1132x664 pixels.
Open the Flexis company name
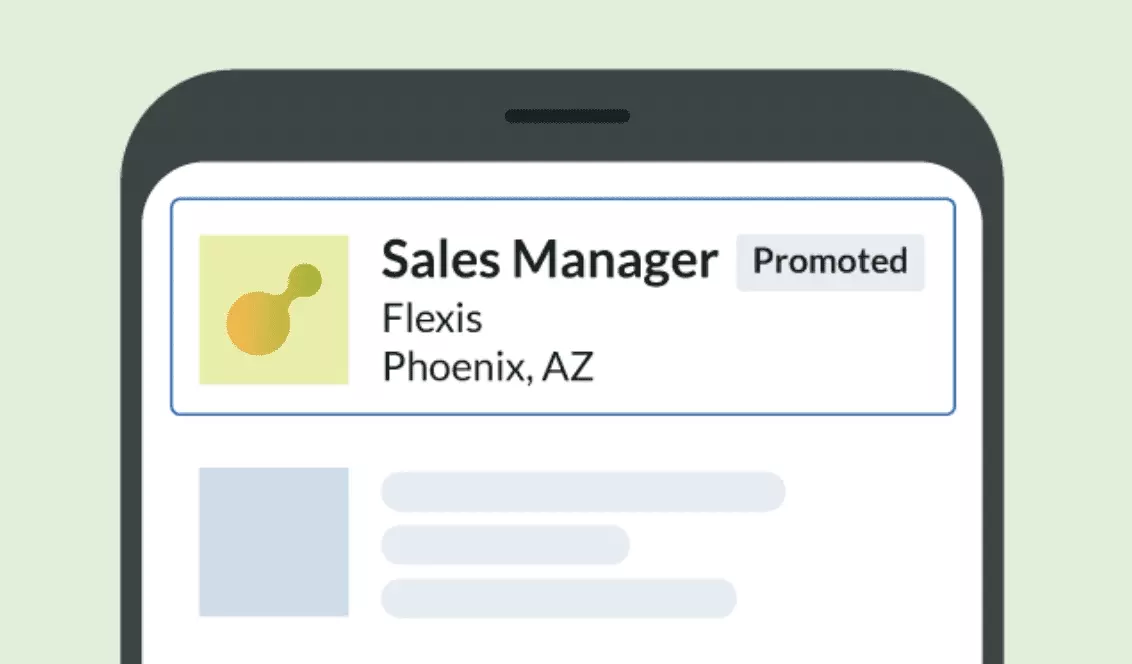(x=432, y=319)
